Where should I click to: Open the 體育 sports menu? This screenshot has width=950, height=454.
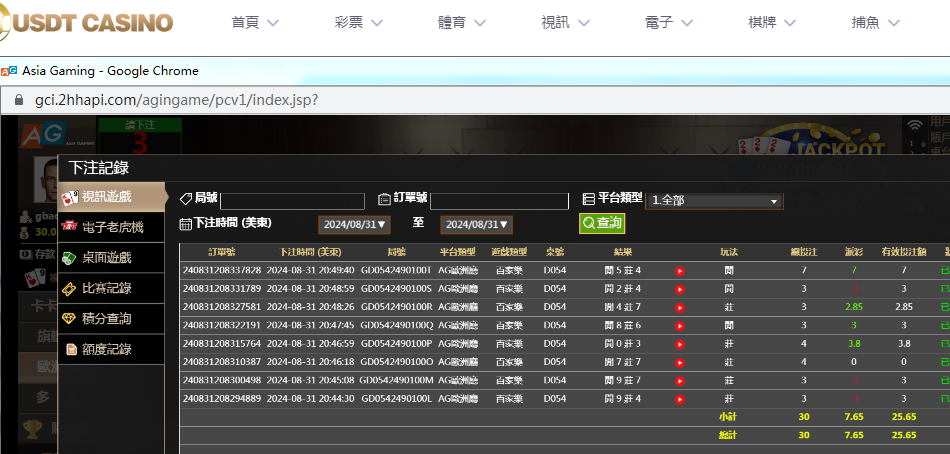(x=461, y=22)
